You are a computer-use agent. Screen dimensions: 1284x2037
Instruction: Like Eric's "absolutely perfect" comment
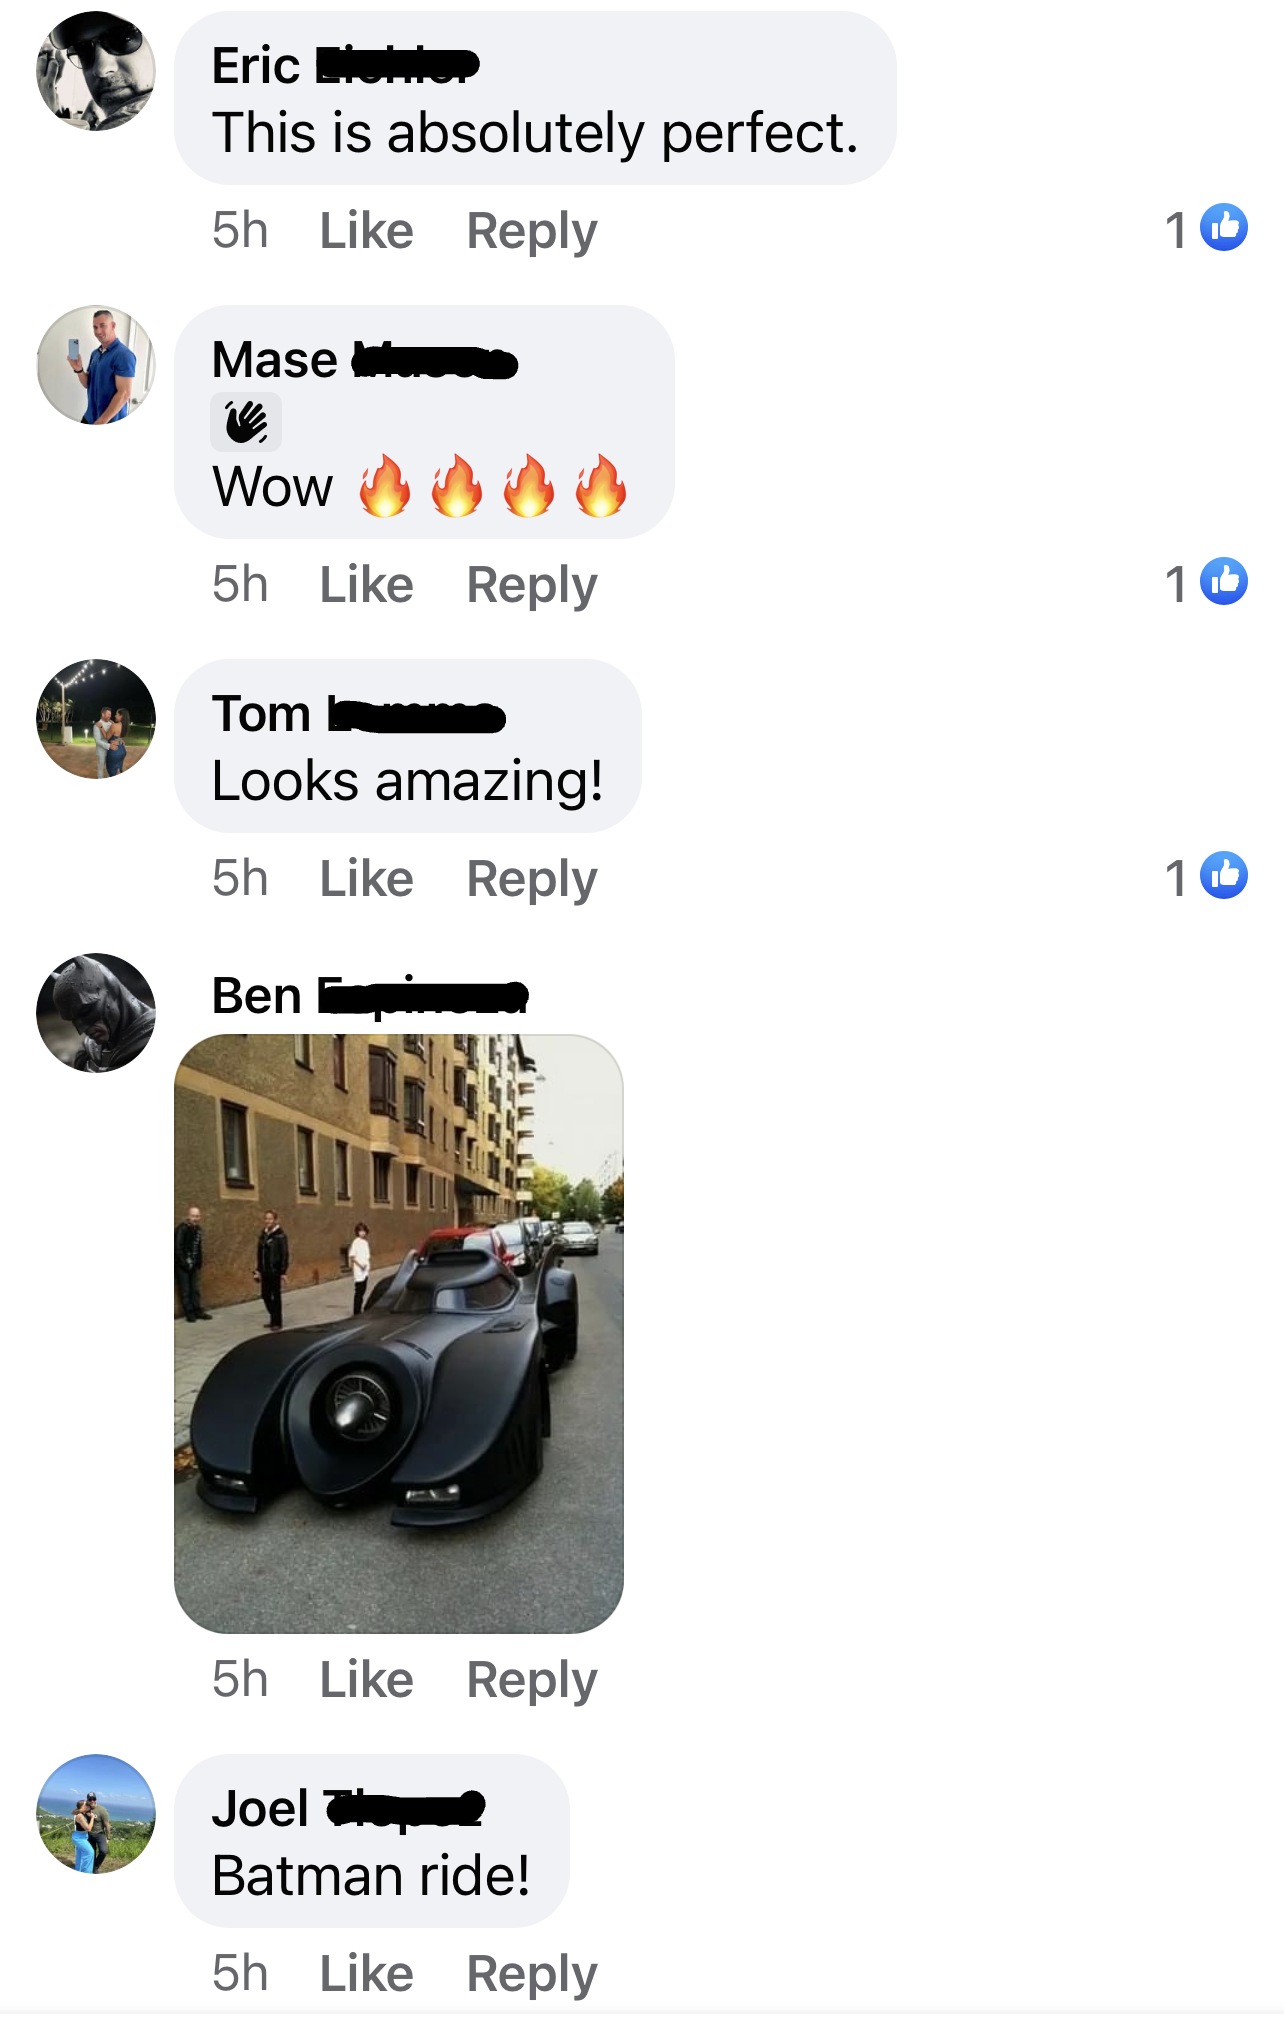pos(366,231)
